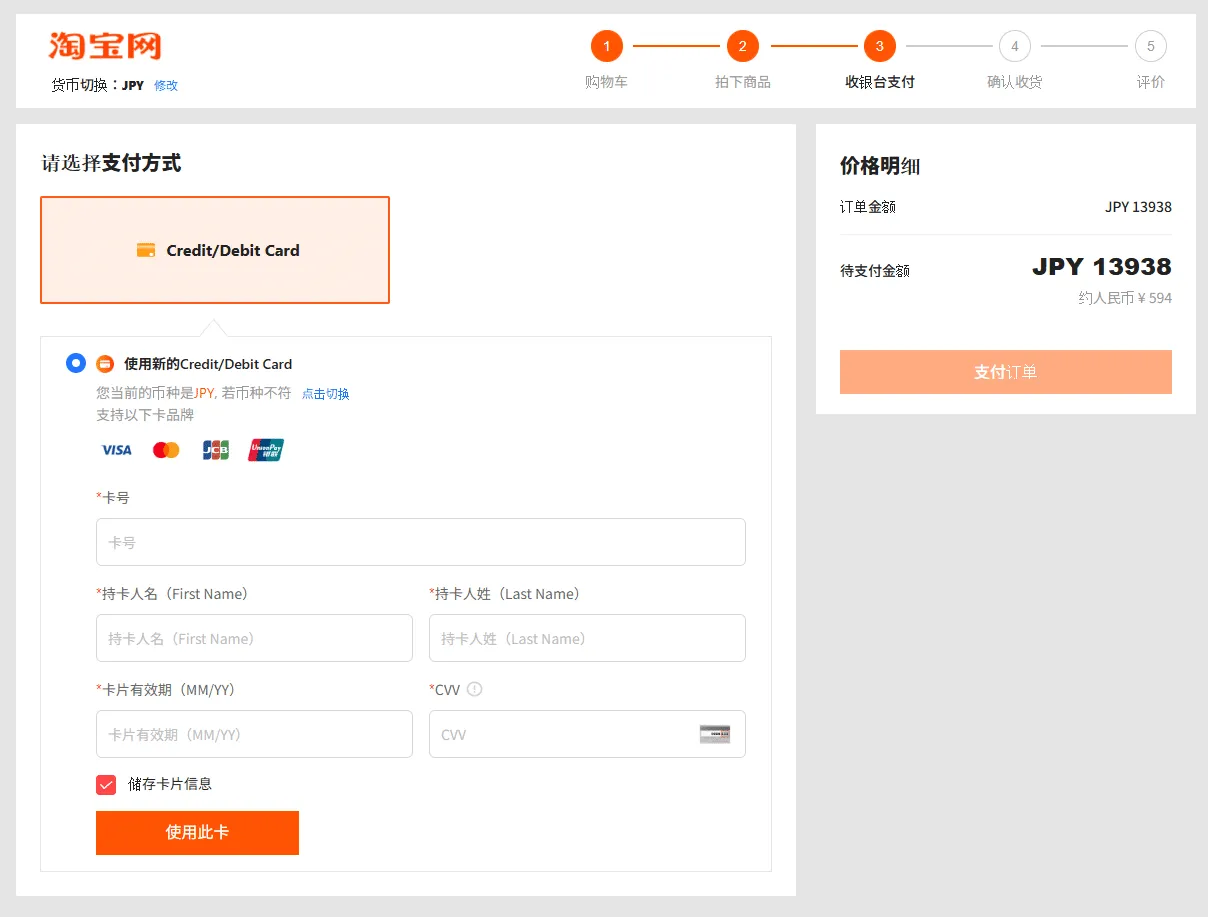Click the orange card icon beside 使用新的Credit/Debit Card
Screen dimensions: 1208x917
coord(105,364)
